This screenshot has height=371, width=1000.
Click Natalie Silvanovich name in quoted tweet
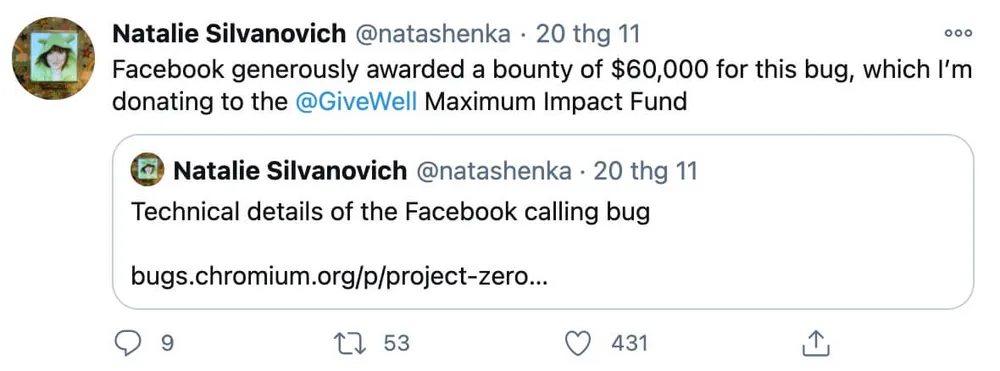point(290,171)
